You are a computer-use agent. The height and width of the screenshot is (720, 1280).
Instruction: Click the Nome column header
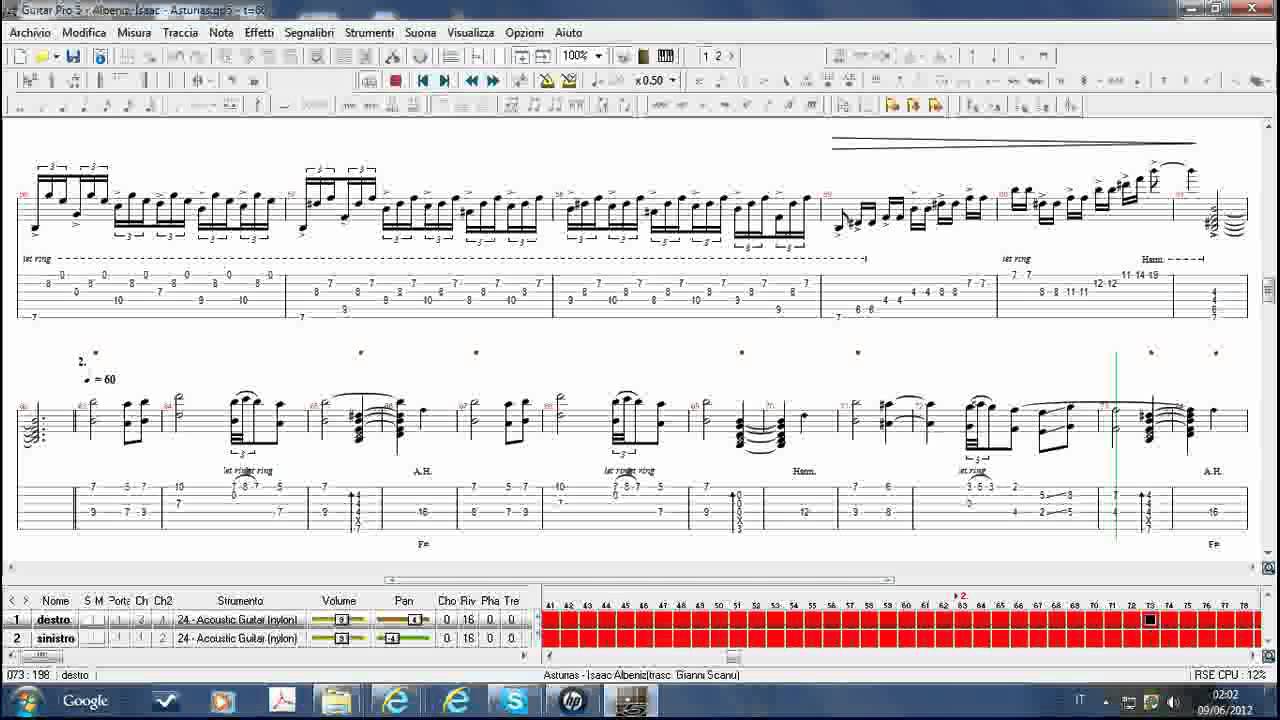[x=56, y=601]
